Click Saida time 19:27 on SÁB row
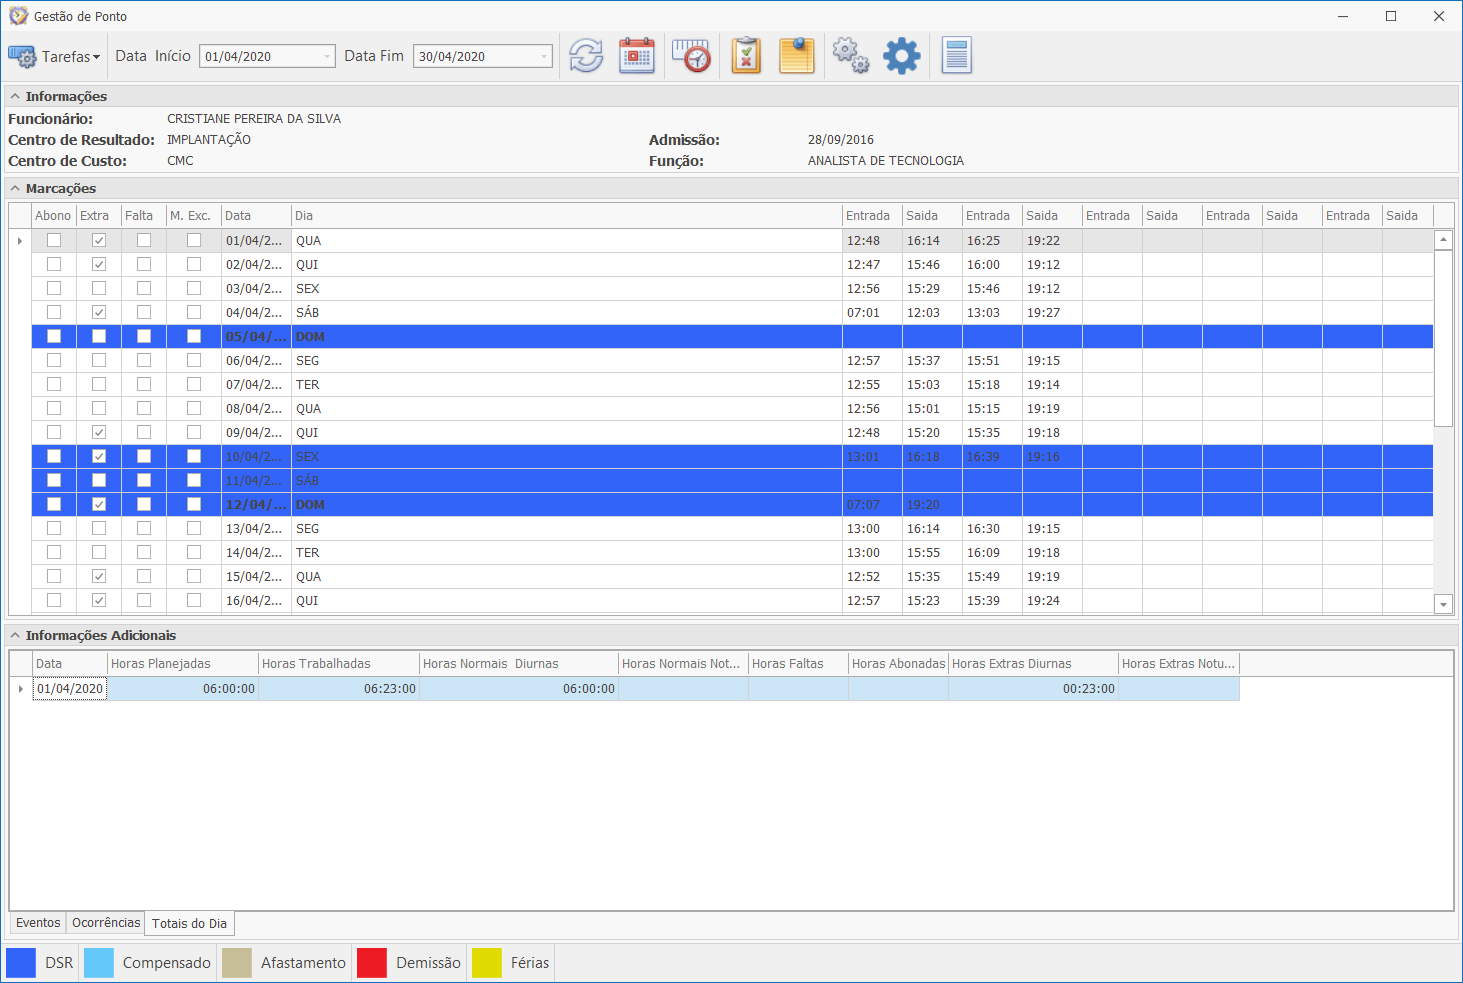The width and height of the screenshot is (1463, 983). (1052, 313)
